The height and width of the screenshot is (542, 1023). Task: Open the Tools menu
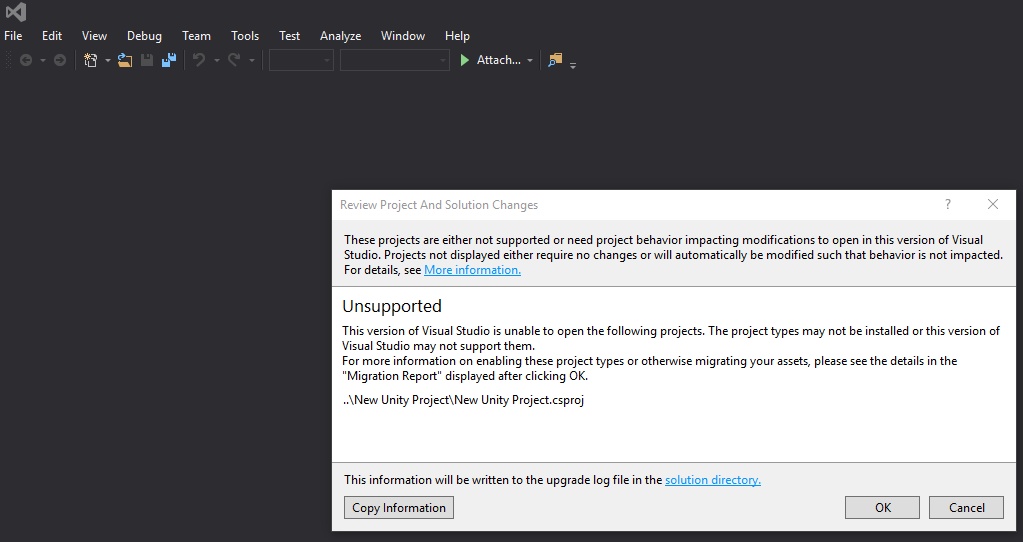pyautogui.click(x=245, y=36)
